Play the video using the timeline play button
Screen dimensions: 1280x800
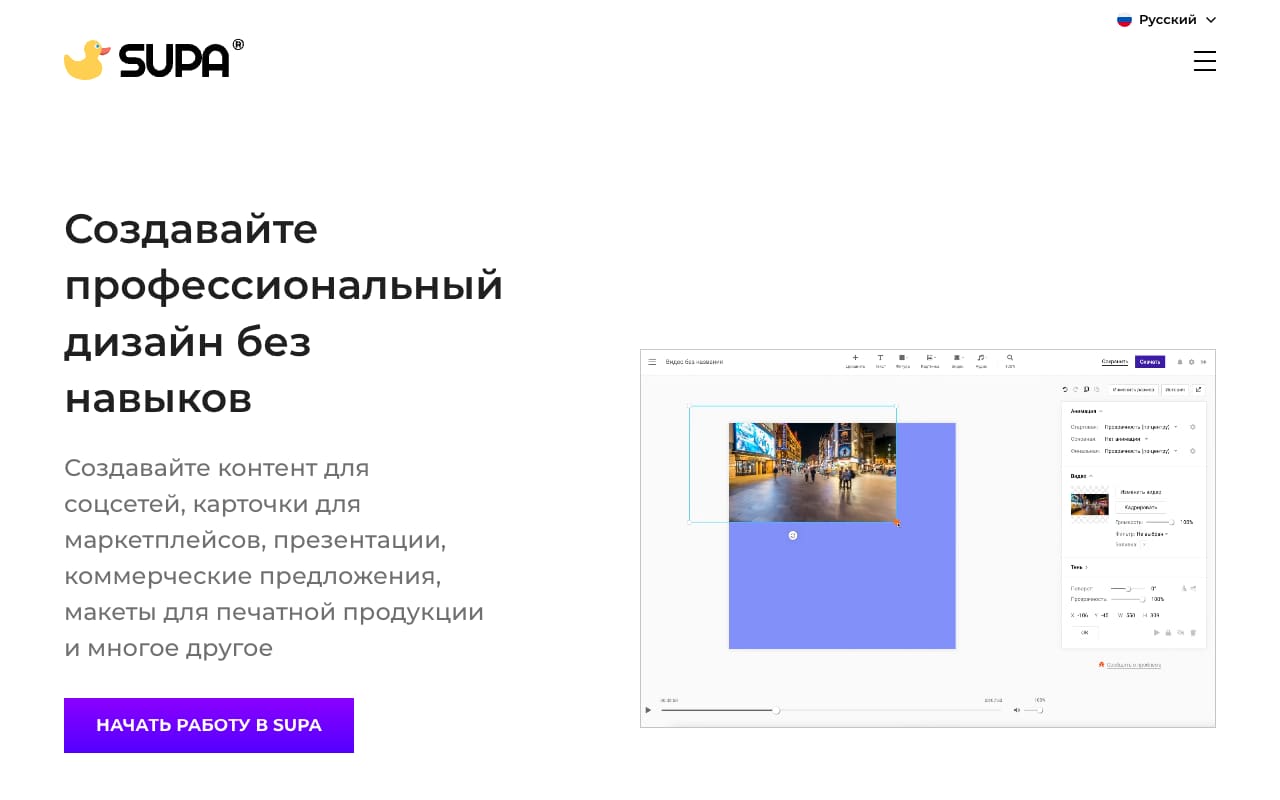648,710
